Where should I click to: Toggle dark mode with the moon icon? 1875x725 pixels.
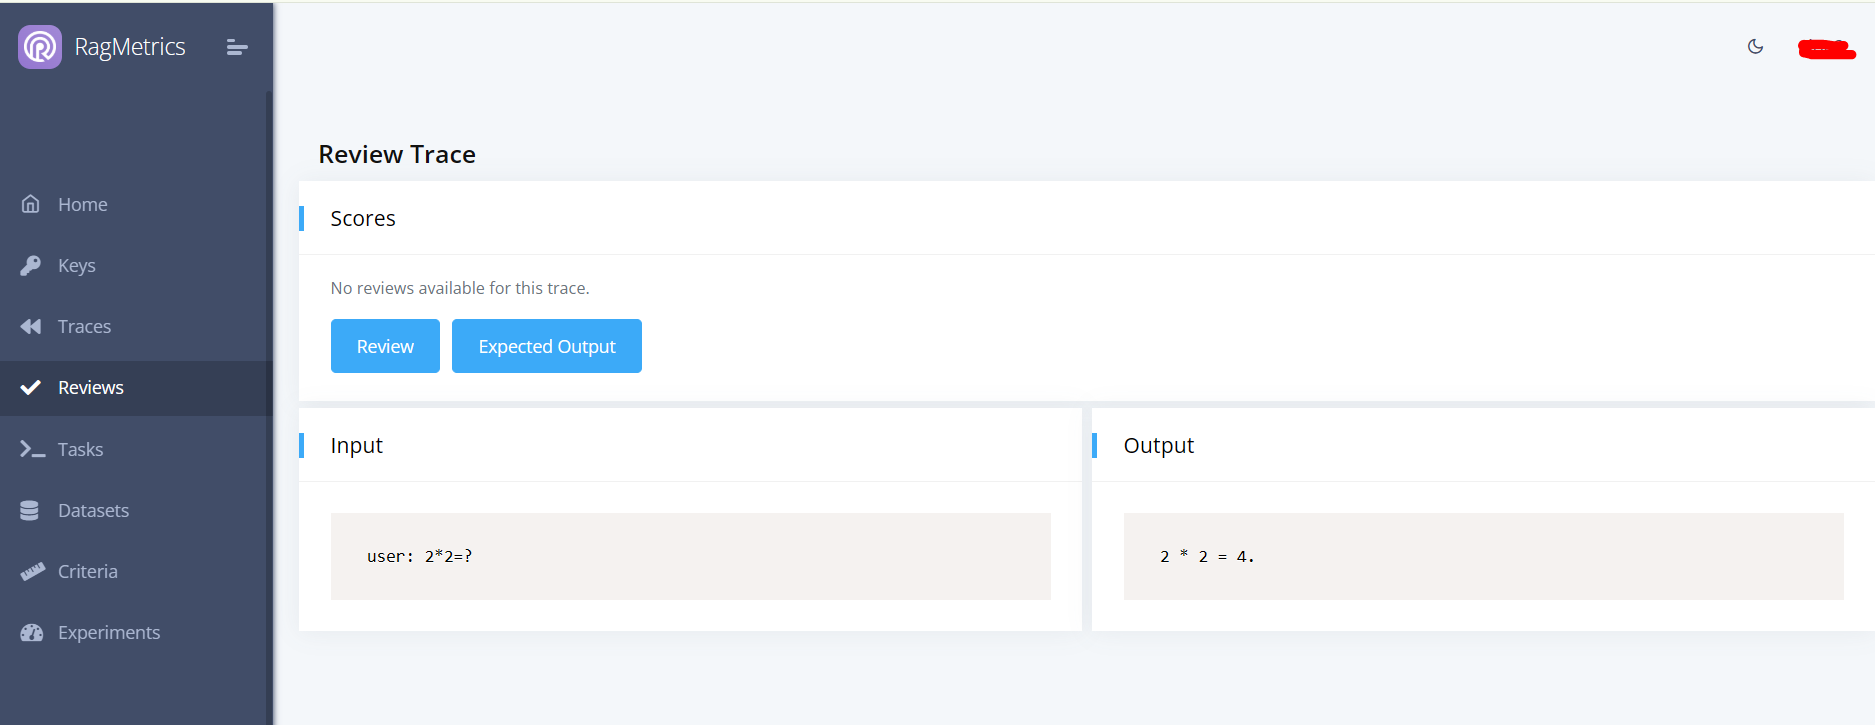point(1755,47)
